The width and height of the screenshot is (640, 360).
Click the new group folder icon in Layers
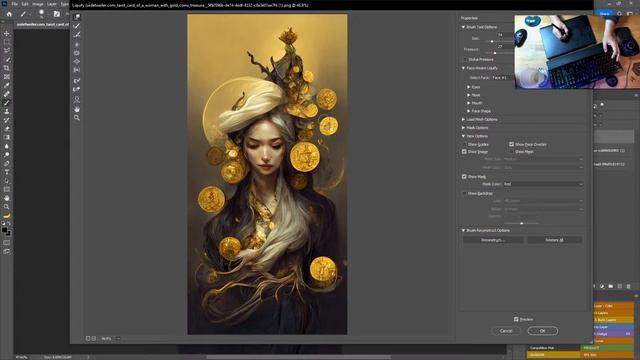pyautogui.click(x=611, y=287)
